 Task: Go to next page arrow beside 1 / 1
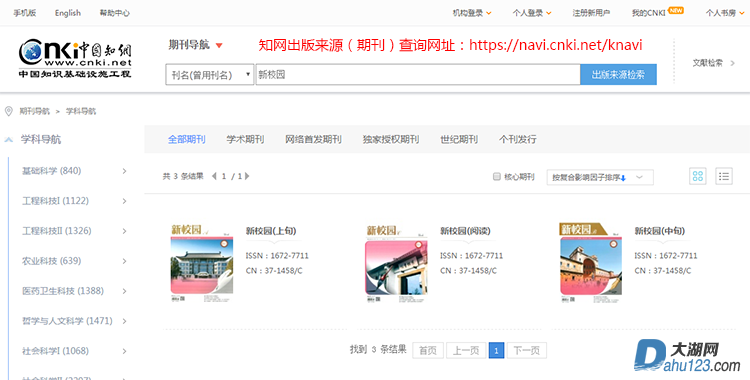247,176
